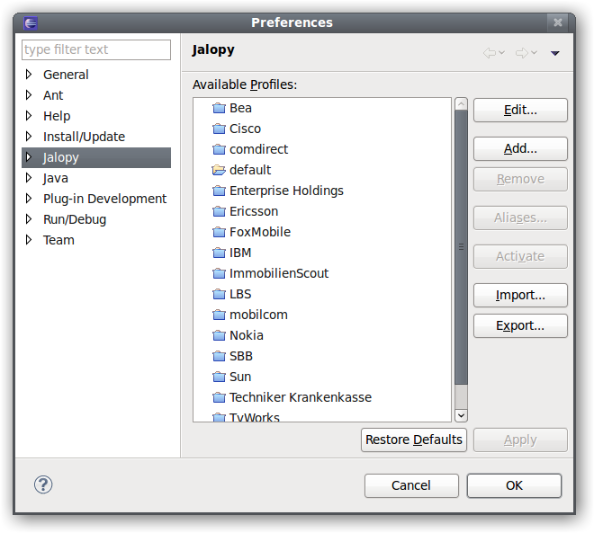This screenshot has width=594, height=533.
Task: Open the help question mark icon
Action: point(43,485)
